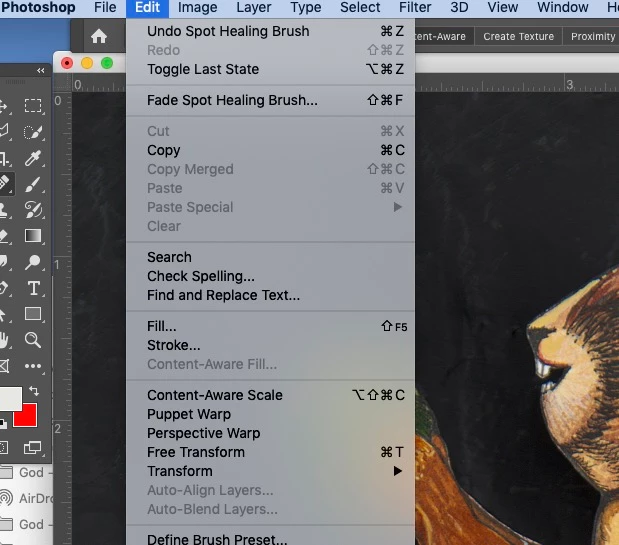
Task: Select the Rectangular Marquee tool
Action: [33, 106]
